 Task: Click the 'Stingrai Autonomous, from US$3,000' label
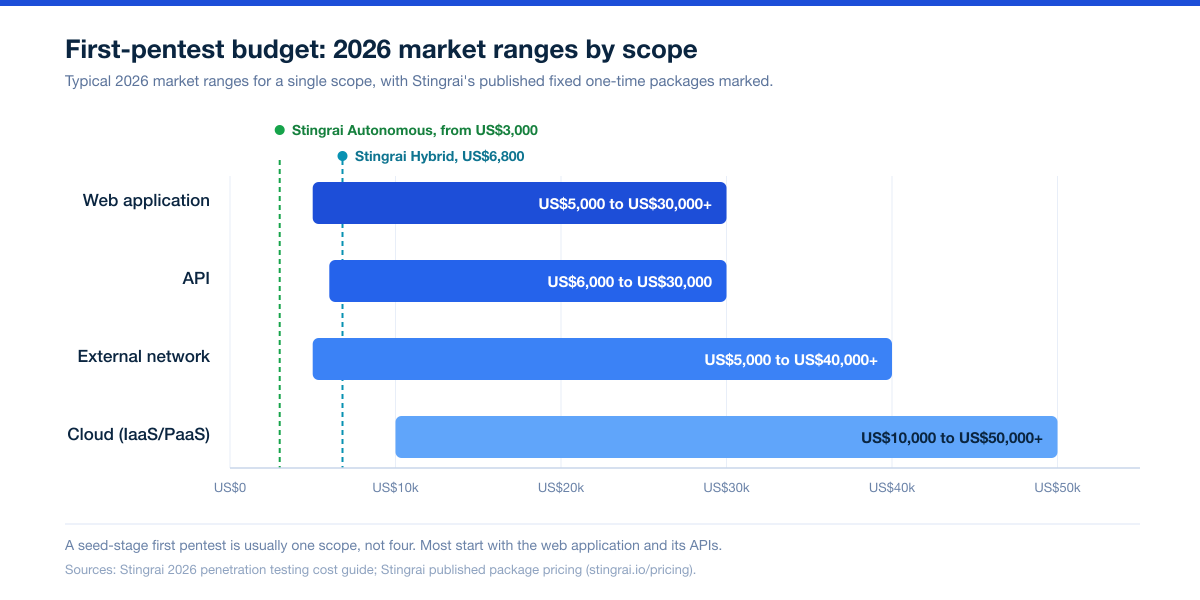tap(415, 130)
